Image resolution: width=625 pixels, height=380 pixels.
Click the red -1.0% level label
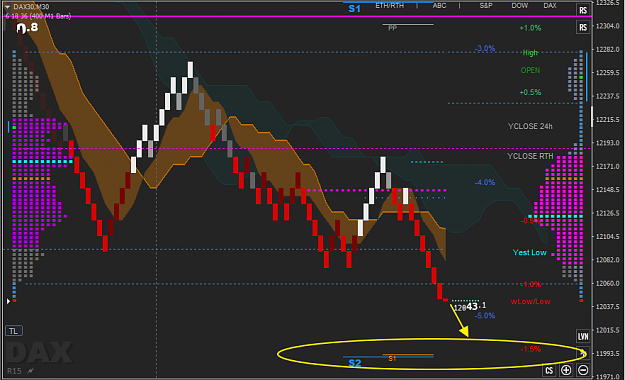click(x=531, y=284)
